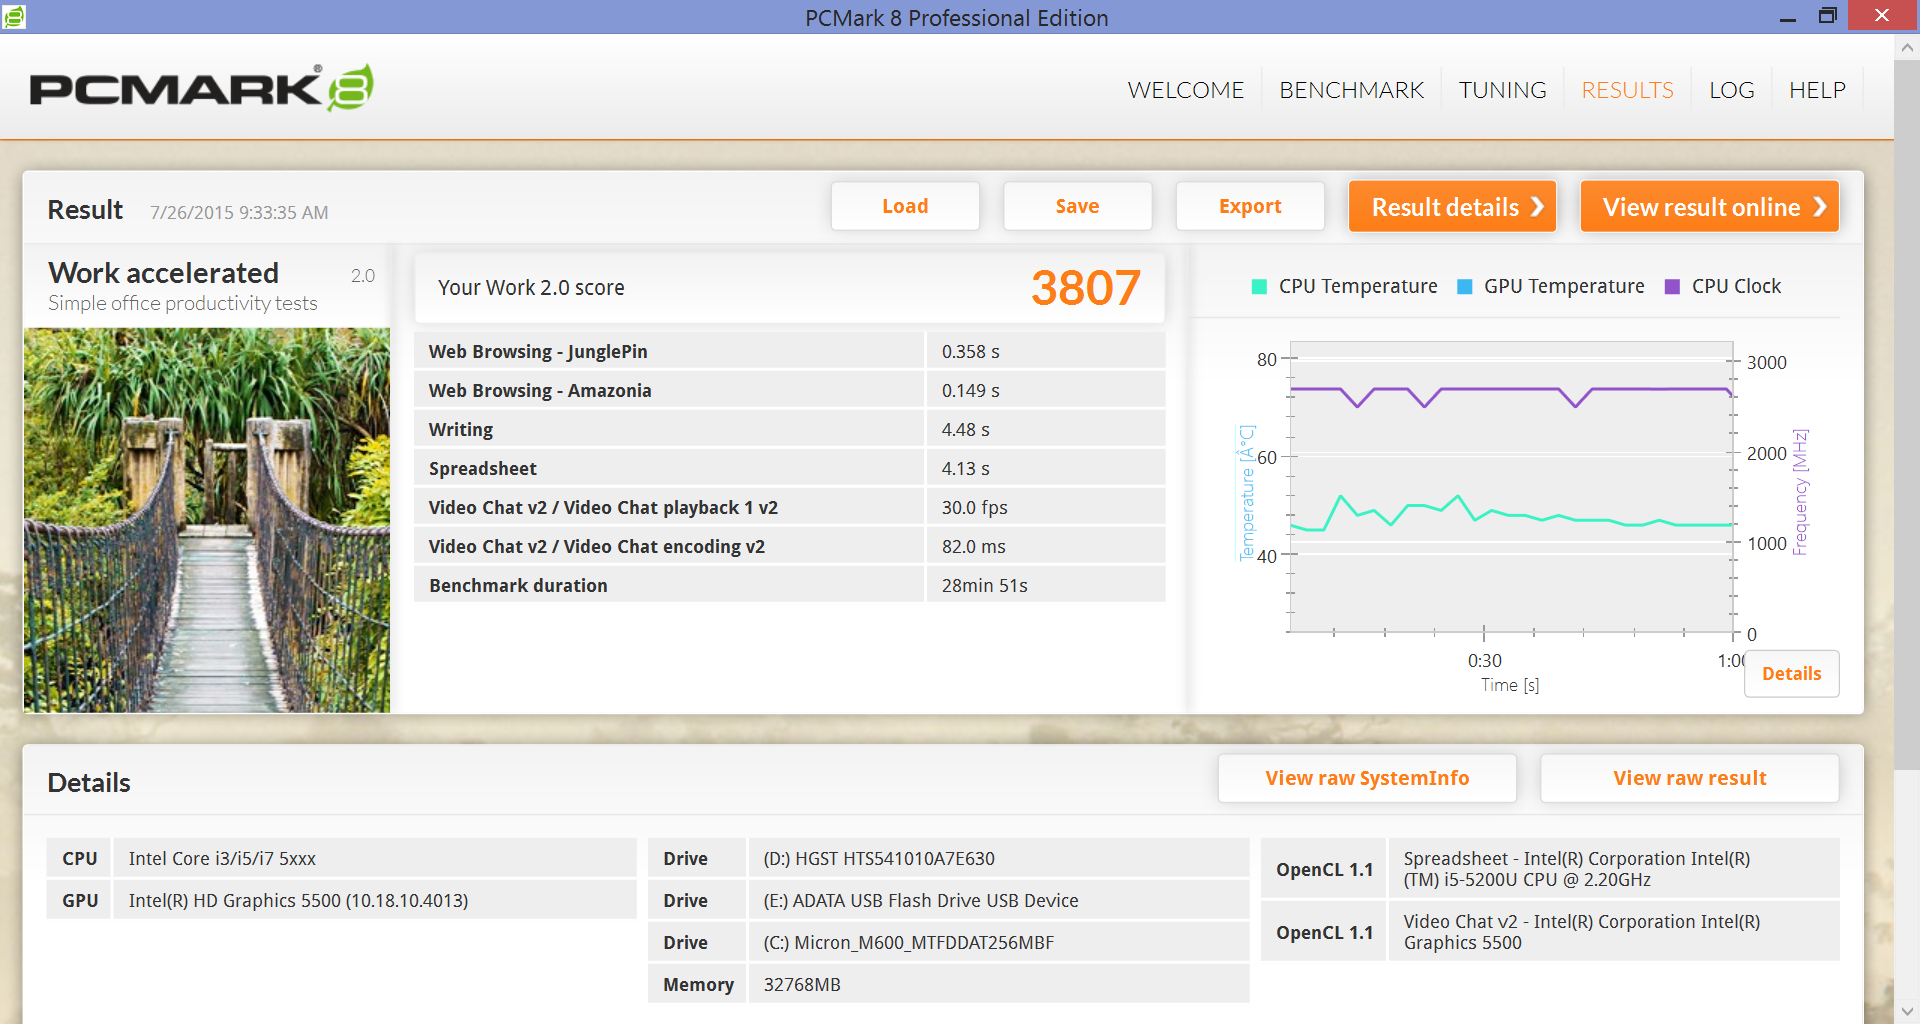Select the Writing test row

click(x=790, y=429)
